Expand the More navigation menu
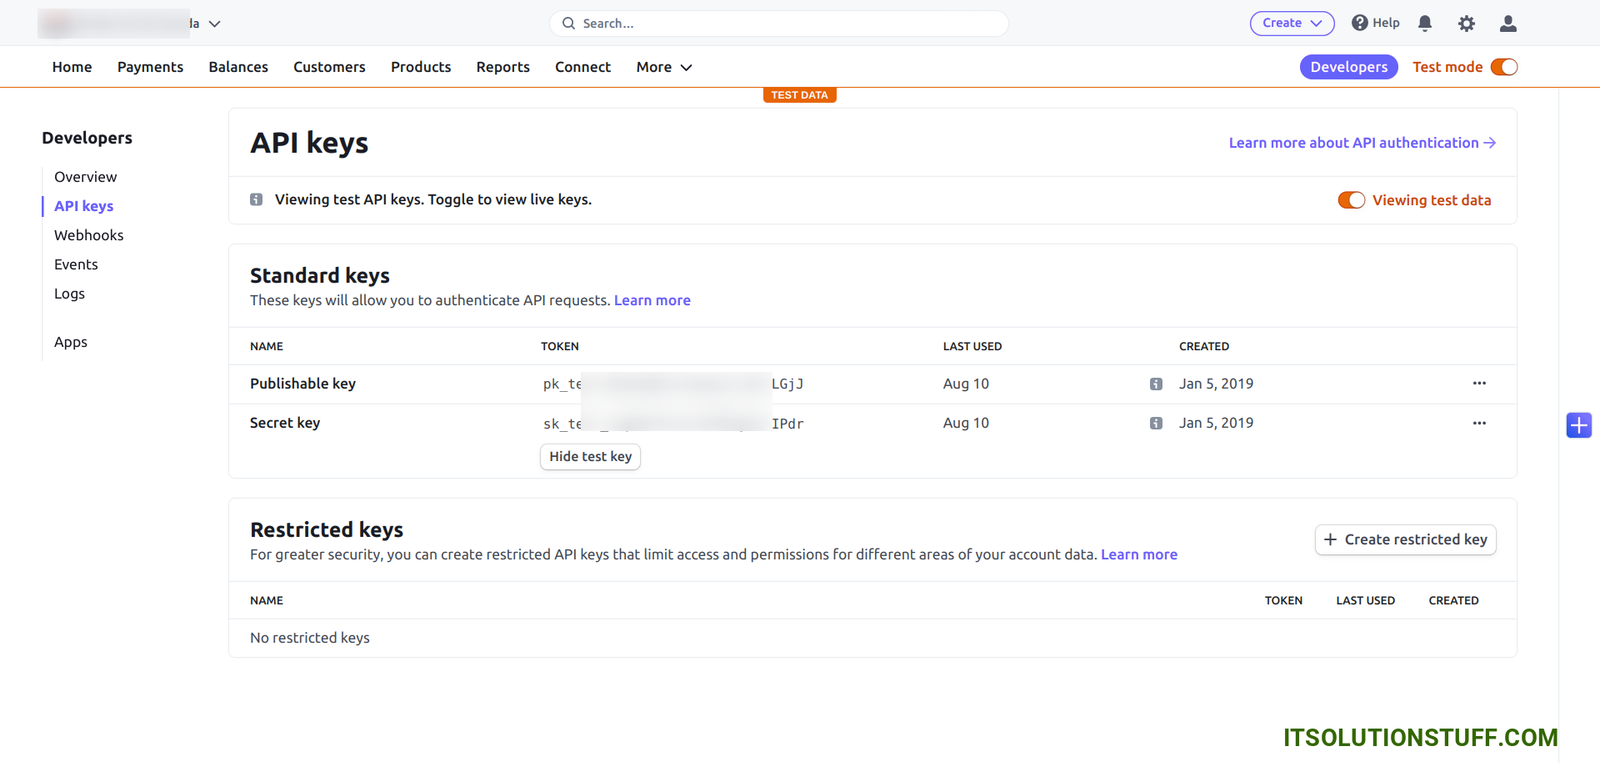Screen dimensions: 1600x763 664,67
